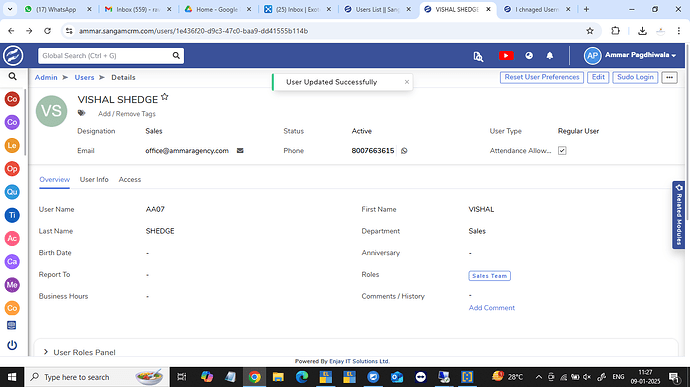Image resolution: width=690 pixels, height=387 pixels.
Task: Click the WhatsApp icon beside phone number
Action: click(404, 151)
